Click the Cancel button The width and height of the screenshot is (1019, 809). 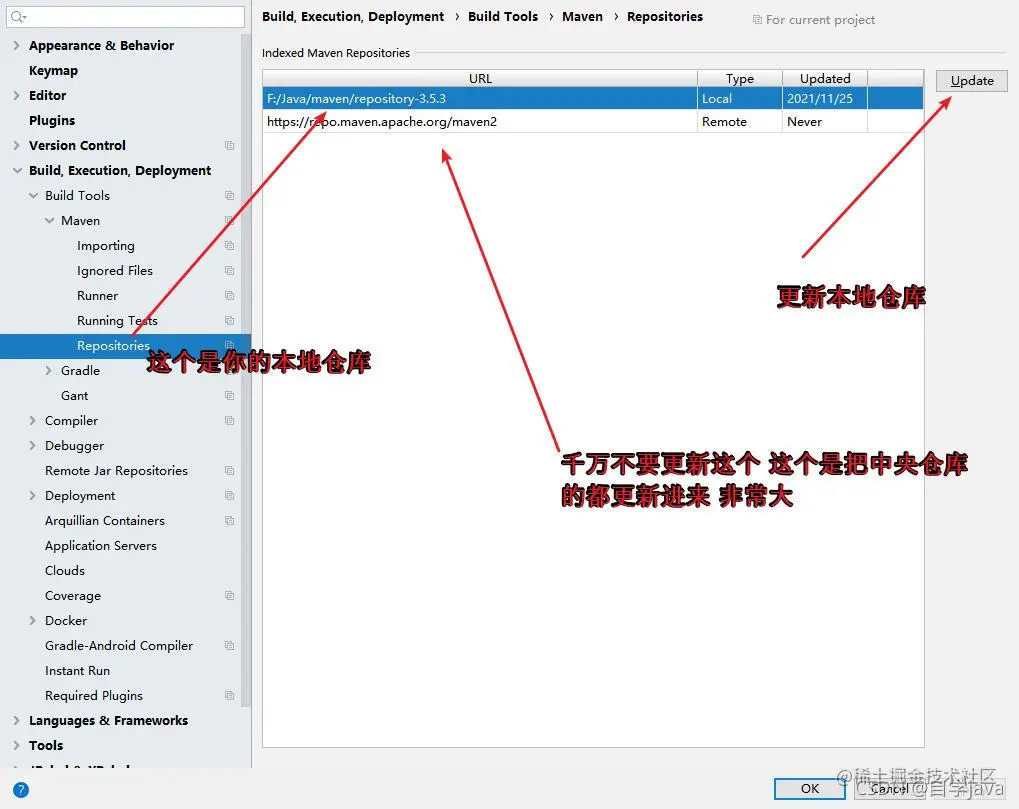click(x=890, y=789)
